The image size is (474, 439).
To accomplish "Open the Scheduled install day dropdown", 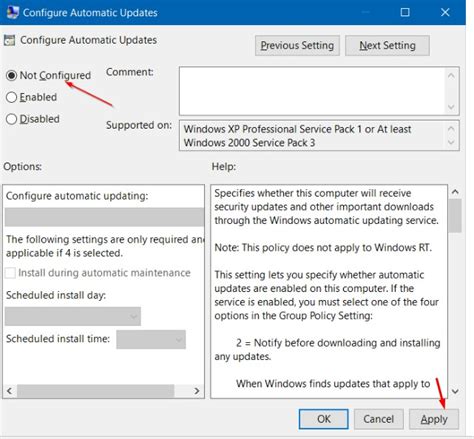I will (73, 316).
